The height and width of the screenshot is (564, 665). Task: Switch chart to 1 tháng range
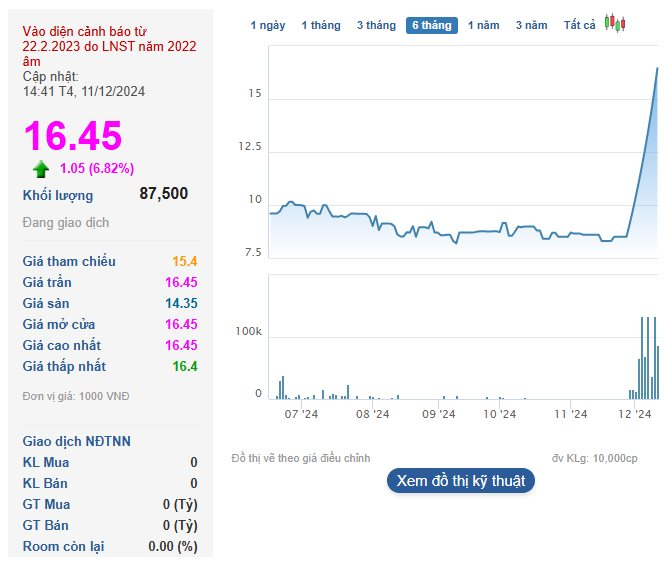[320, 25]
